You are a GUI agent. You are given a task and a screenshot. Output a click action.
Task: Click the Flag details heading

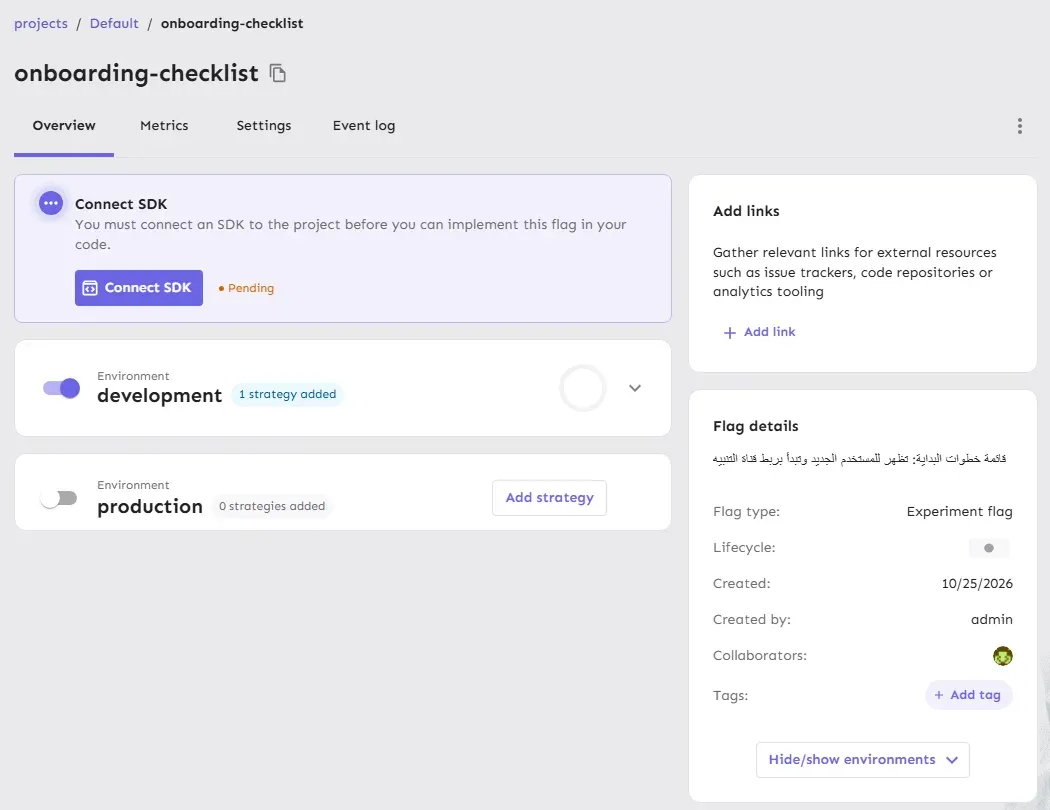coord(755,426)
